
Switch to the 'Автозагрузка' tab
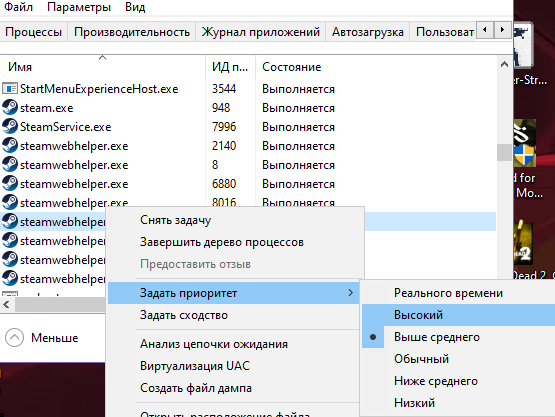point(367,32)
